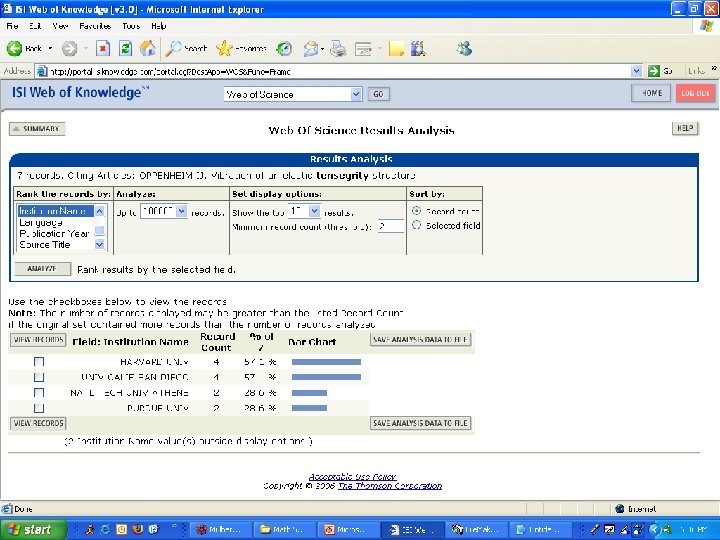
Task: Click the green Go arrow icon
Action: (653, 71)
